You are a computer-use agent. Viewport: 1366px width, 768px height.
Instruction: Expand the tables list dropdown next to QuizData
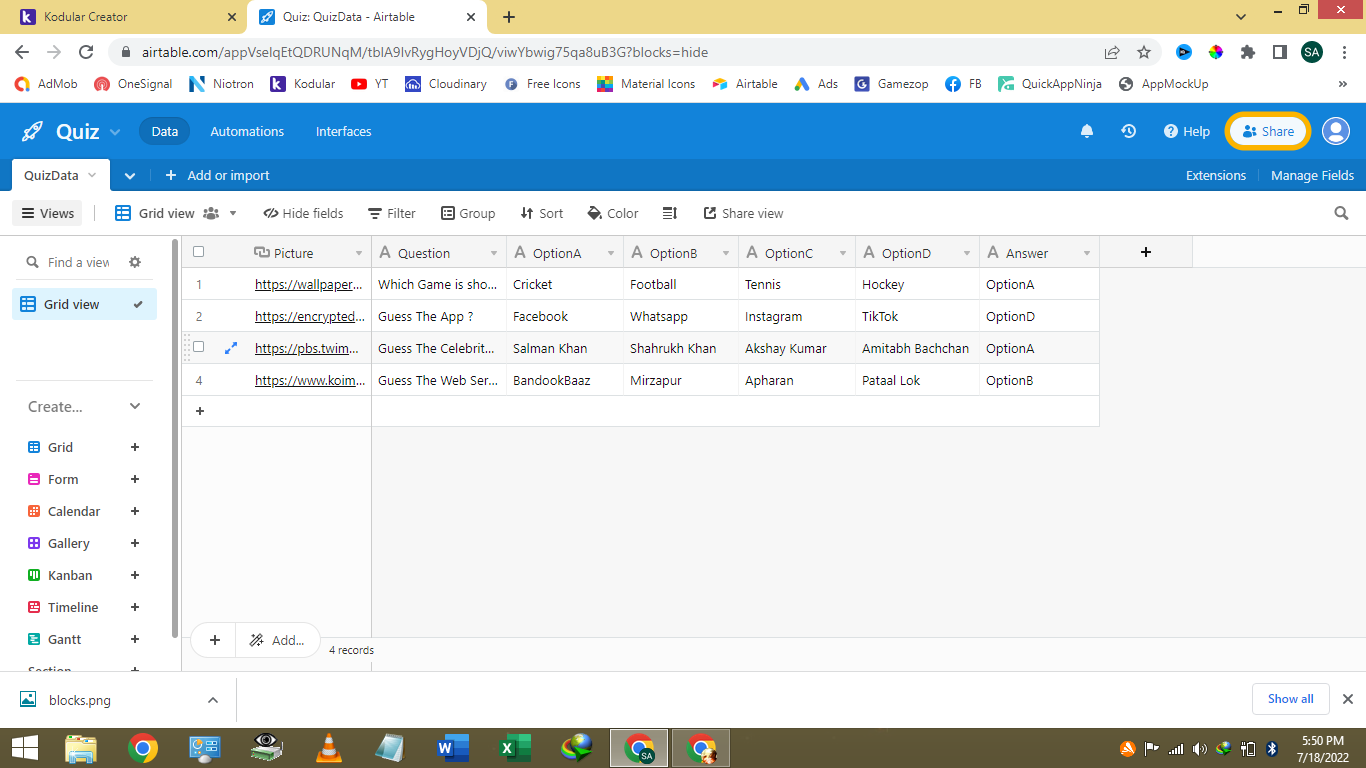[130, 175]
